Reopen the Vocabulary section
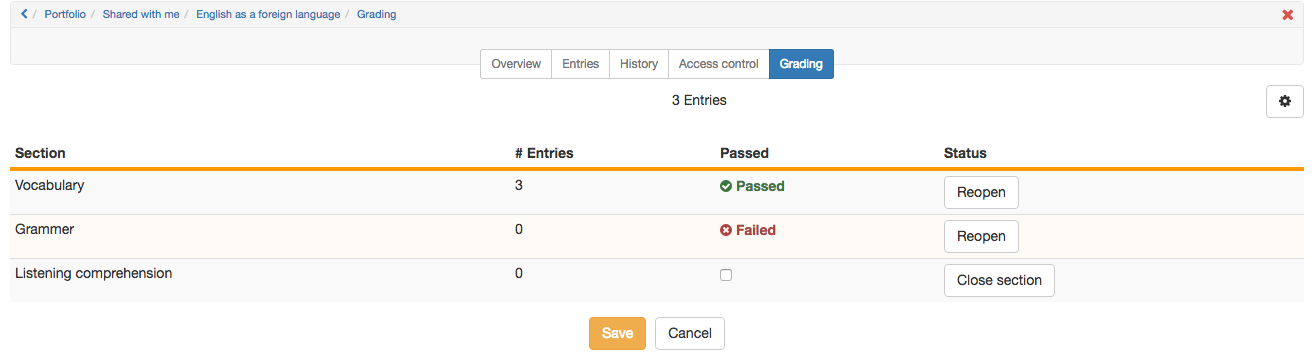 [981, 192]
